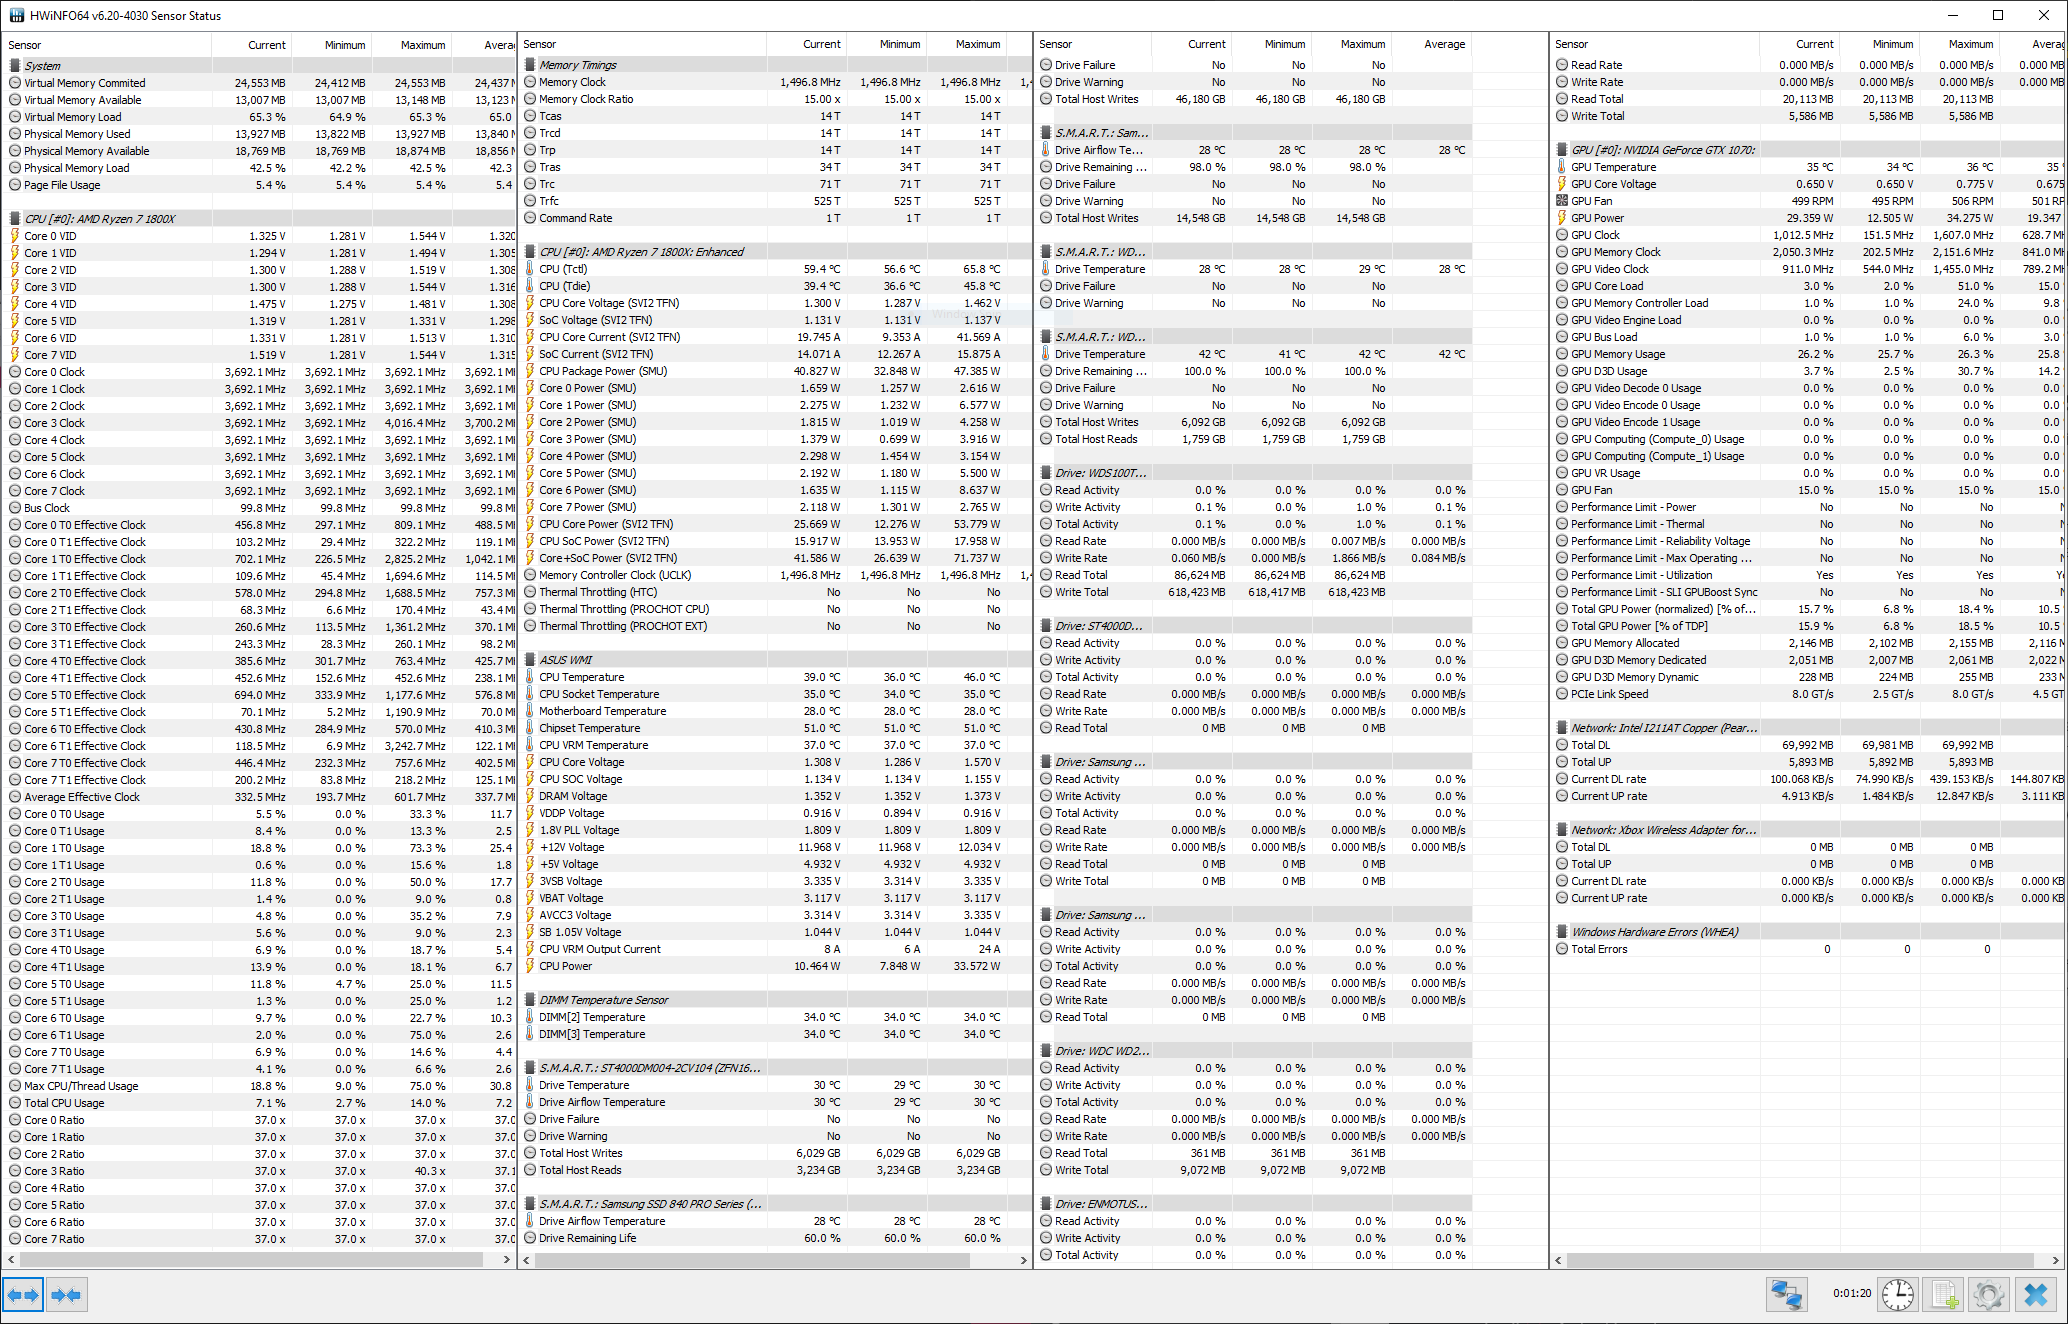Click the fourth panel's horizontal scrollbar left arrow

coord(1559,1260)
